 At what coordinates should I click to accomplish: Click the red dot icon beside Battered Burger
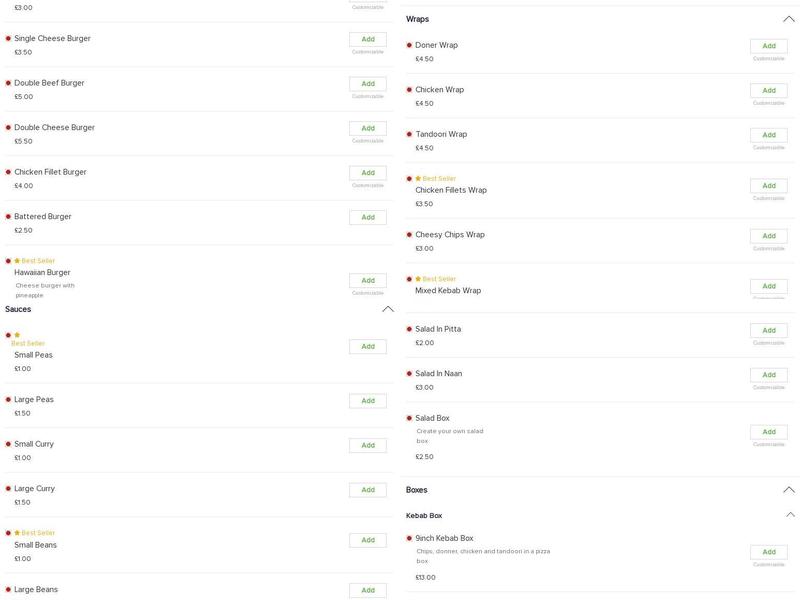pos(8,216)
